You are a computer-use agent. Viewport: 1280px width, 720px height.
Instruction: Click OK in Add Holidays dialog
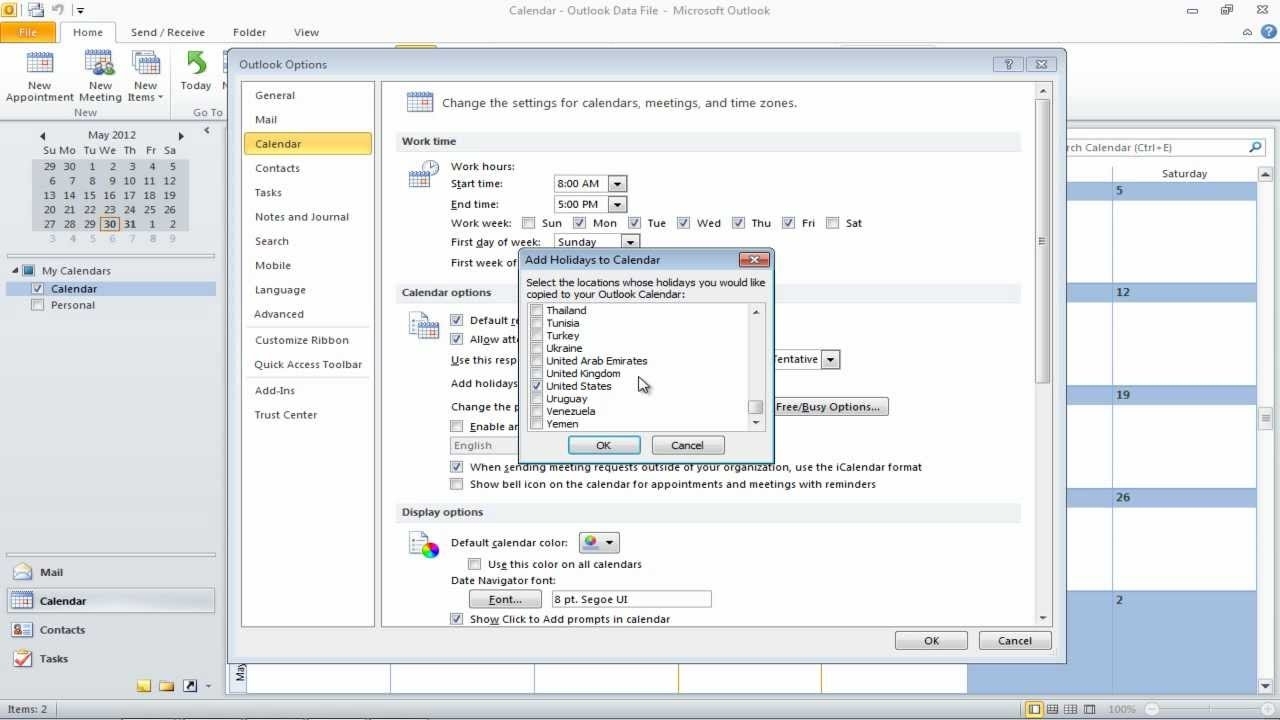tap(604, 446)
